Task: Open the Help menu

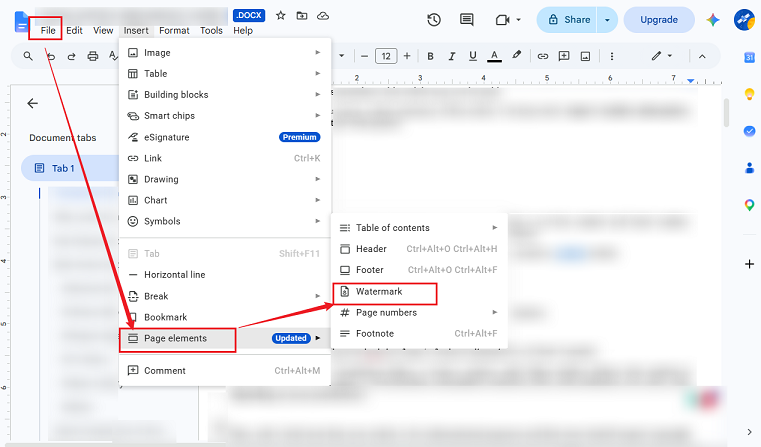Action: click(243, 30)
